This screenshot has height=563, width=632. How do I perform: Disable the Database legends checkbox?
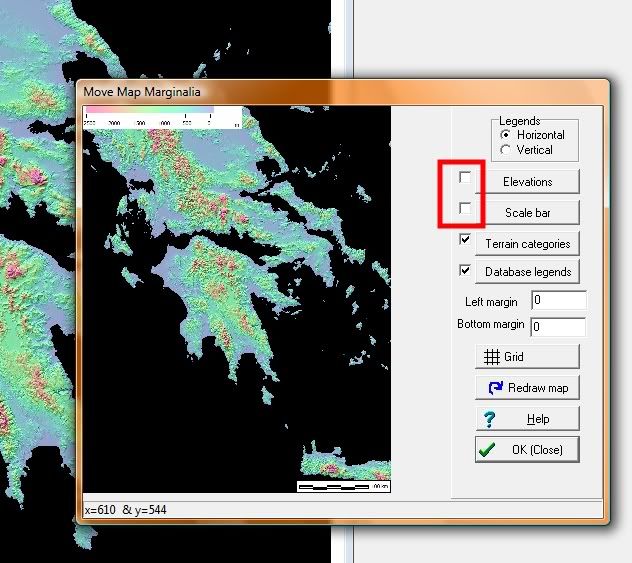tap(465, 270)
